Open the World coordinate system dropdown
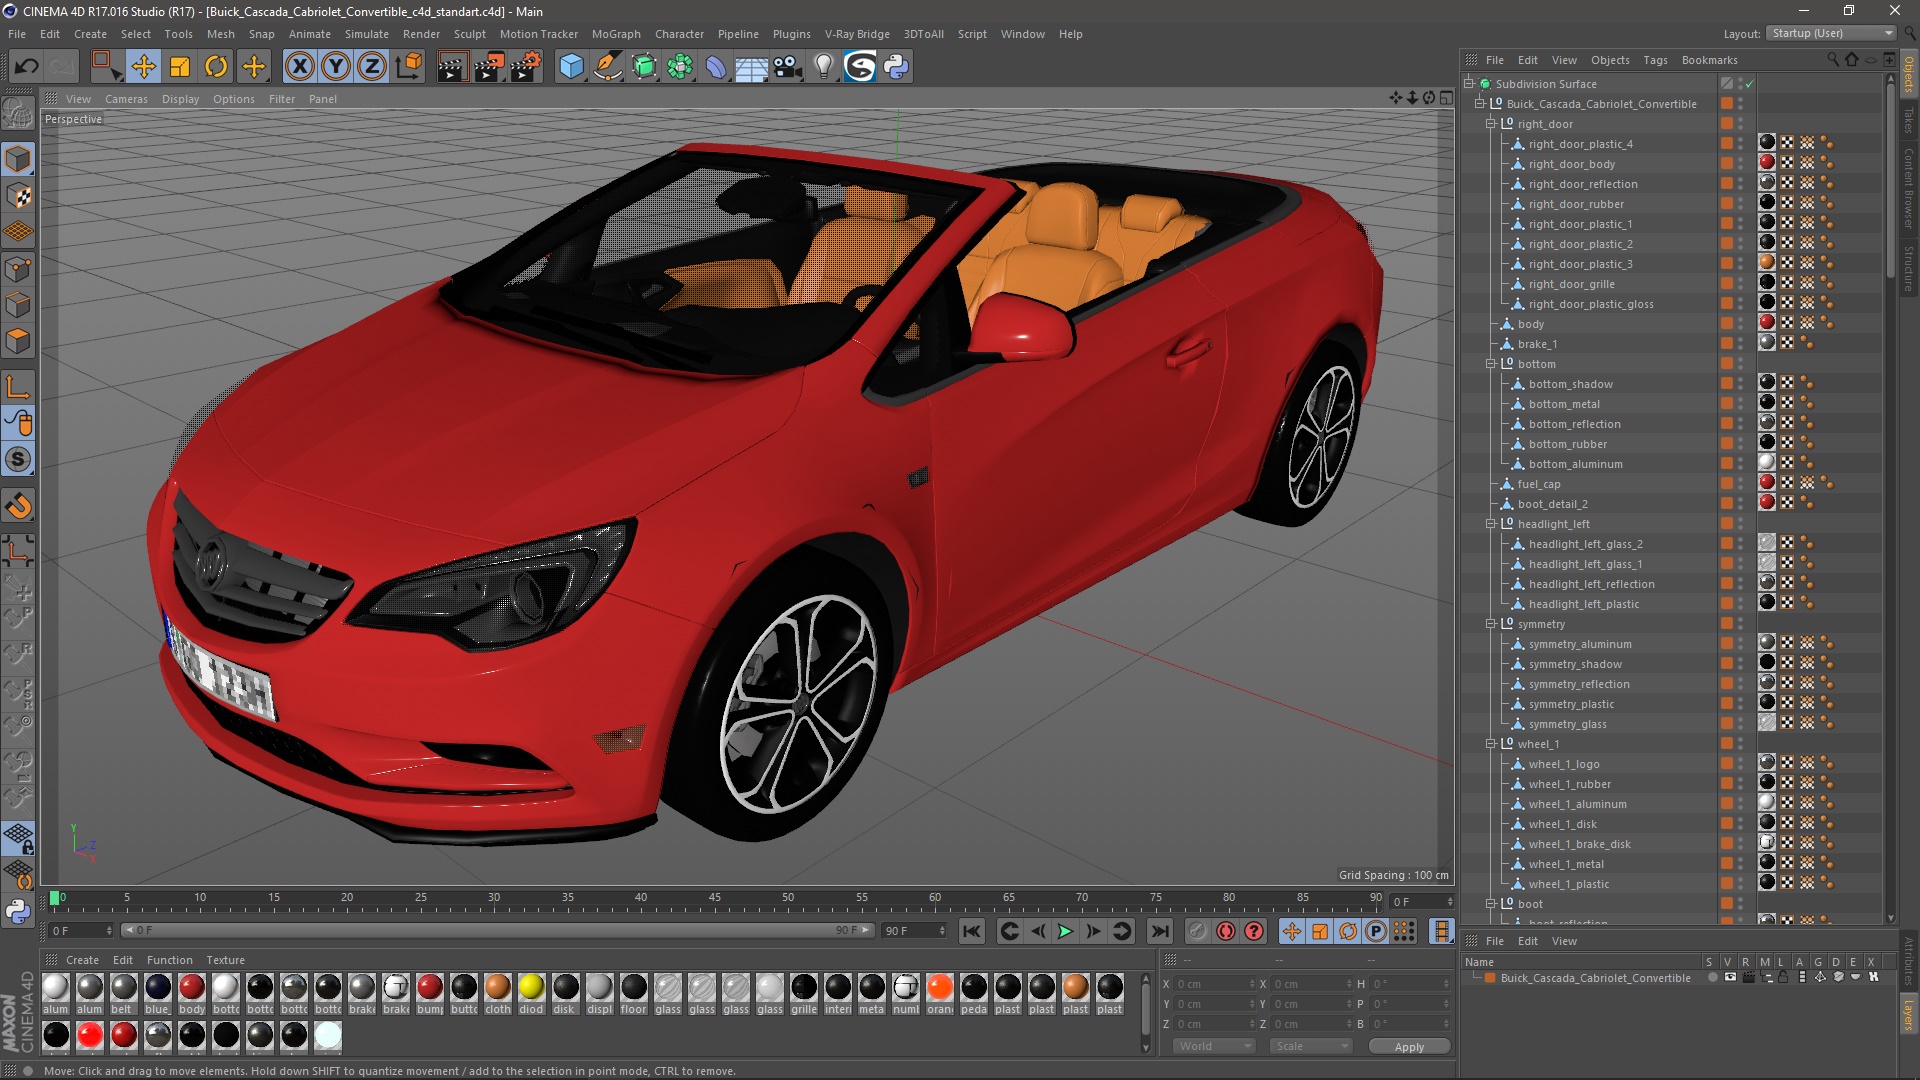This screenshot has width=1920, height=1080. 1214,1046
